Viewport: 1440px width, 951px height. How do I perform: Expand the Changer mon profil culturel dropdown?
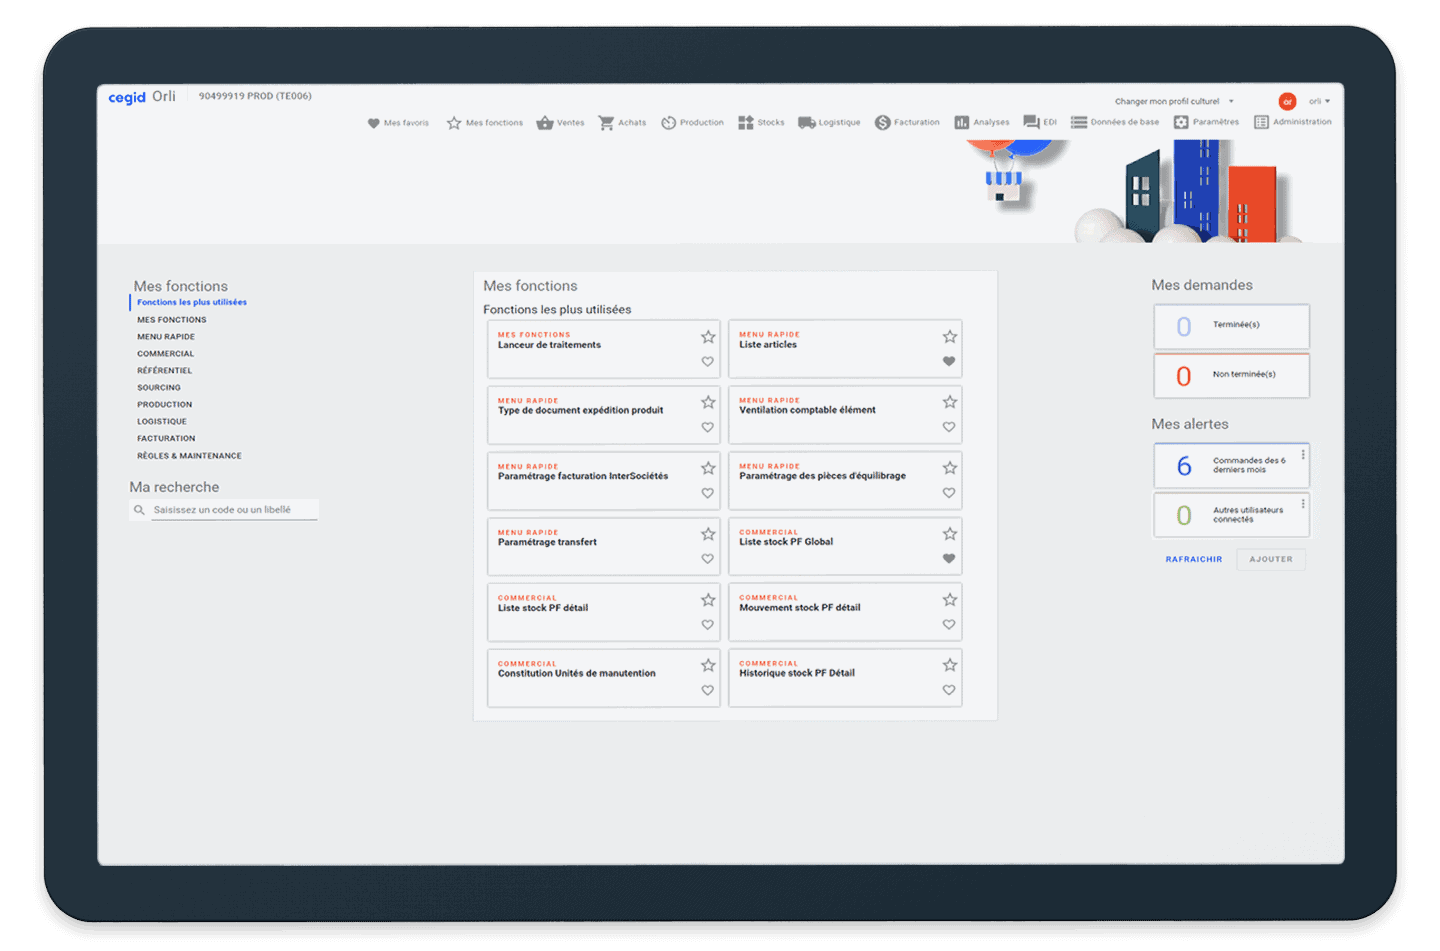tap(1231, 101)
